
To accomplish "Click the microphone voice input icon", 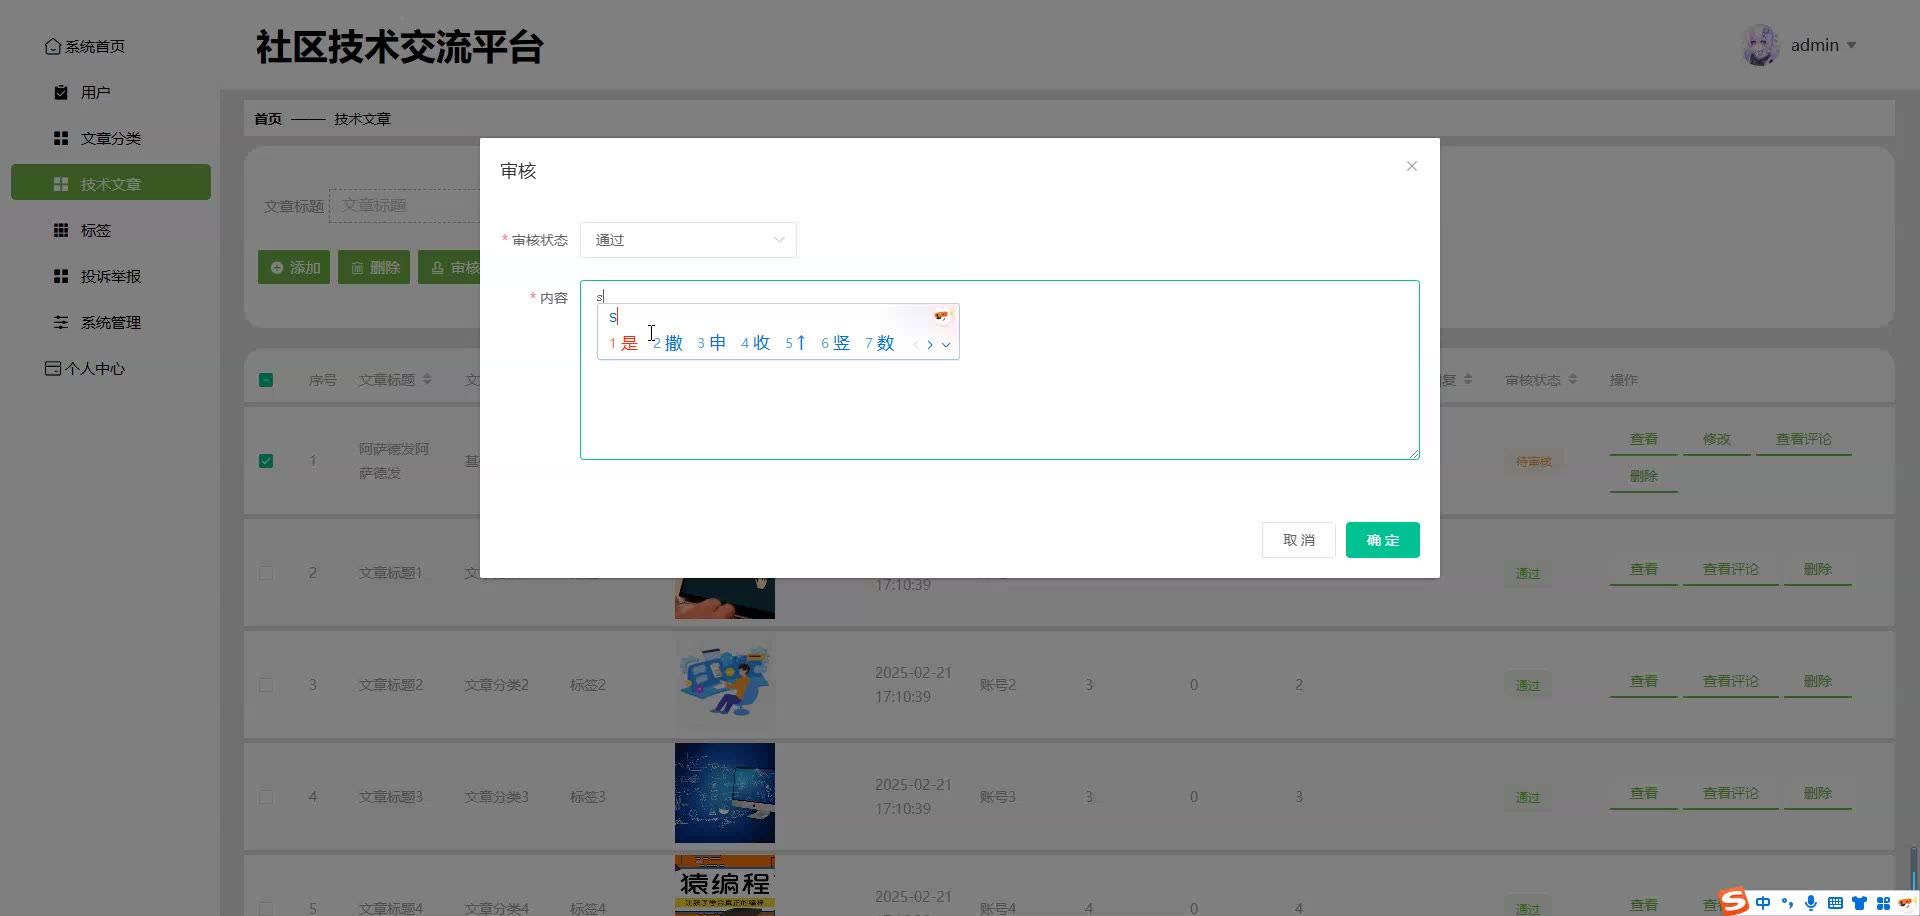I will tap(1811, 903).
